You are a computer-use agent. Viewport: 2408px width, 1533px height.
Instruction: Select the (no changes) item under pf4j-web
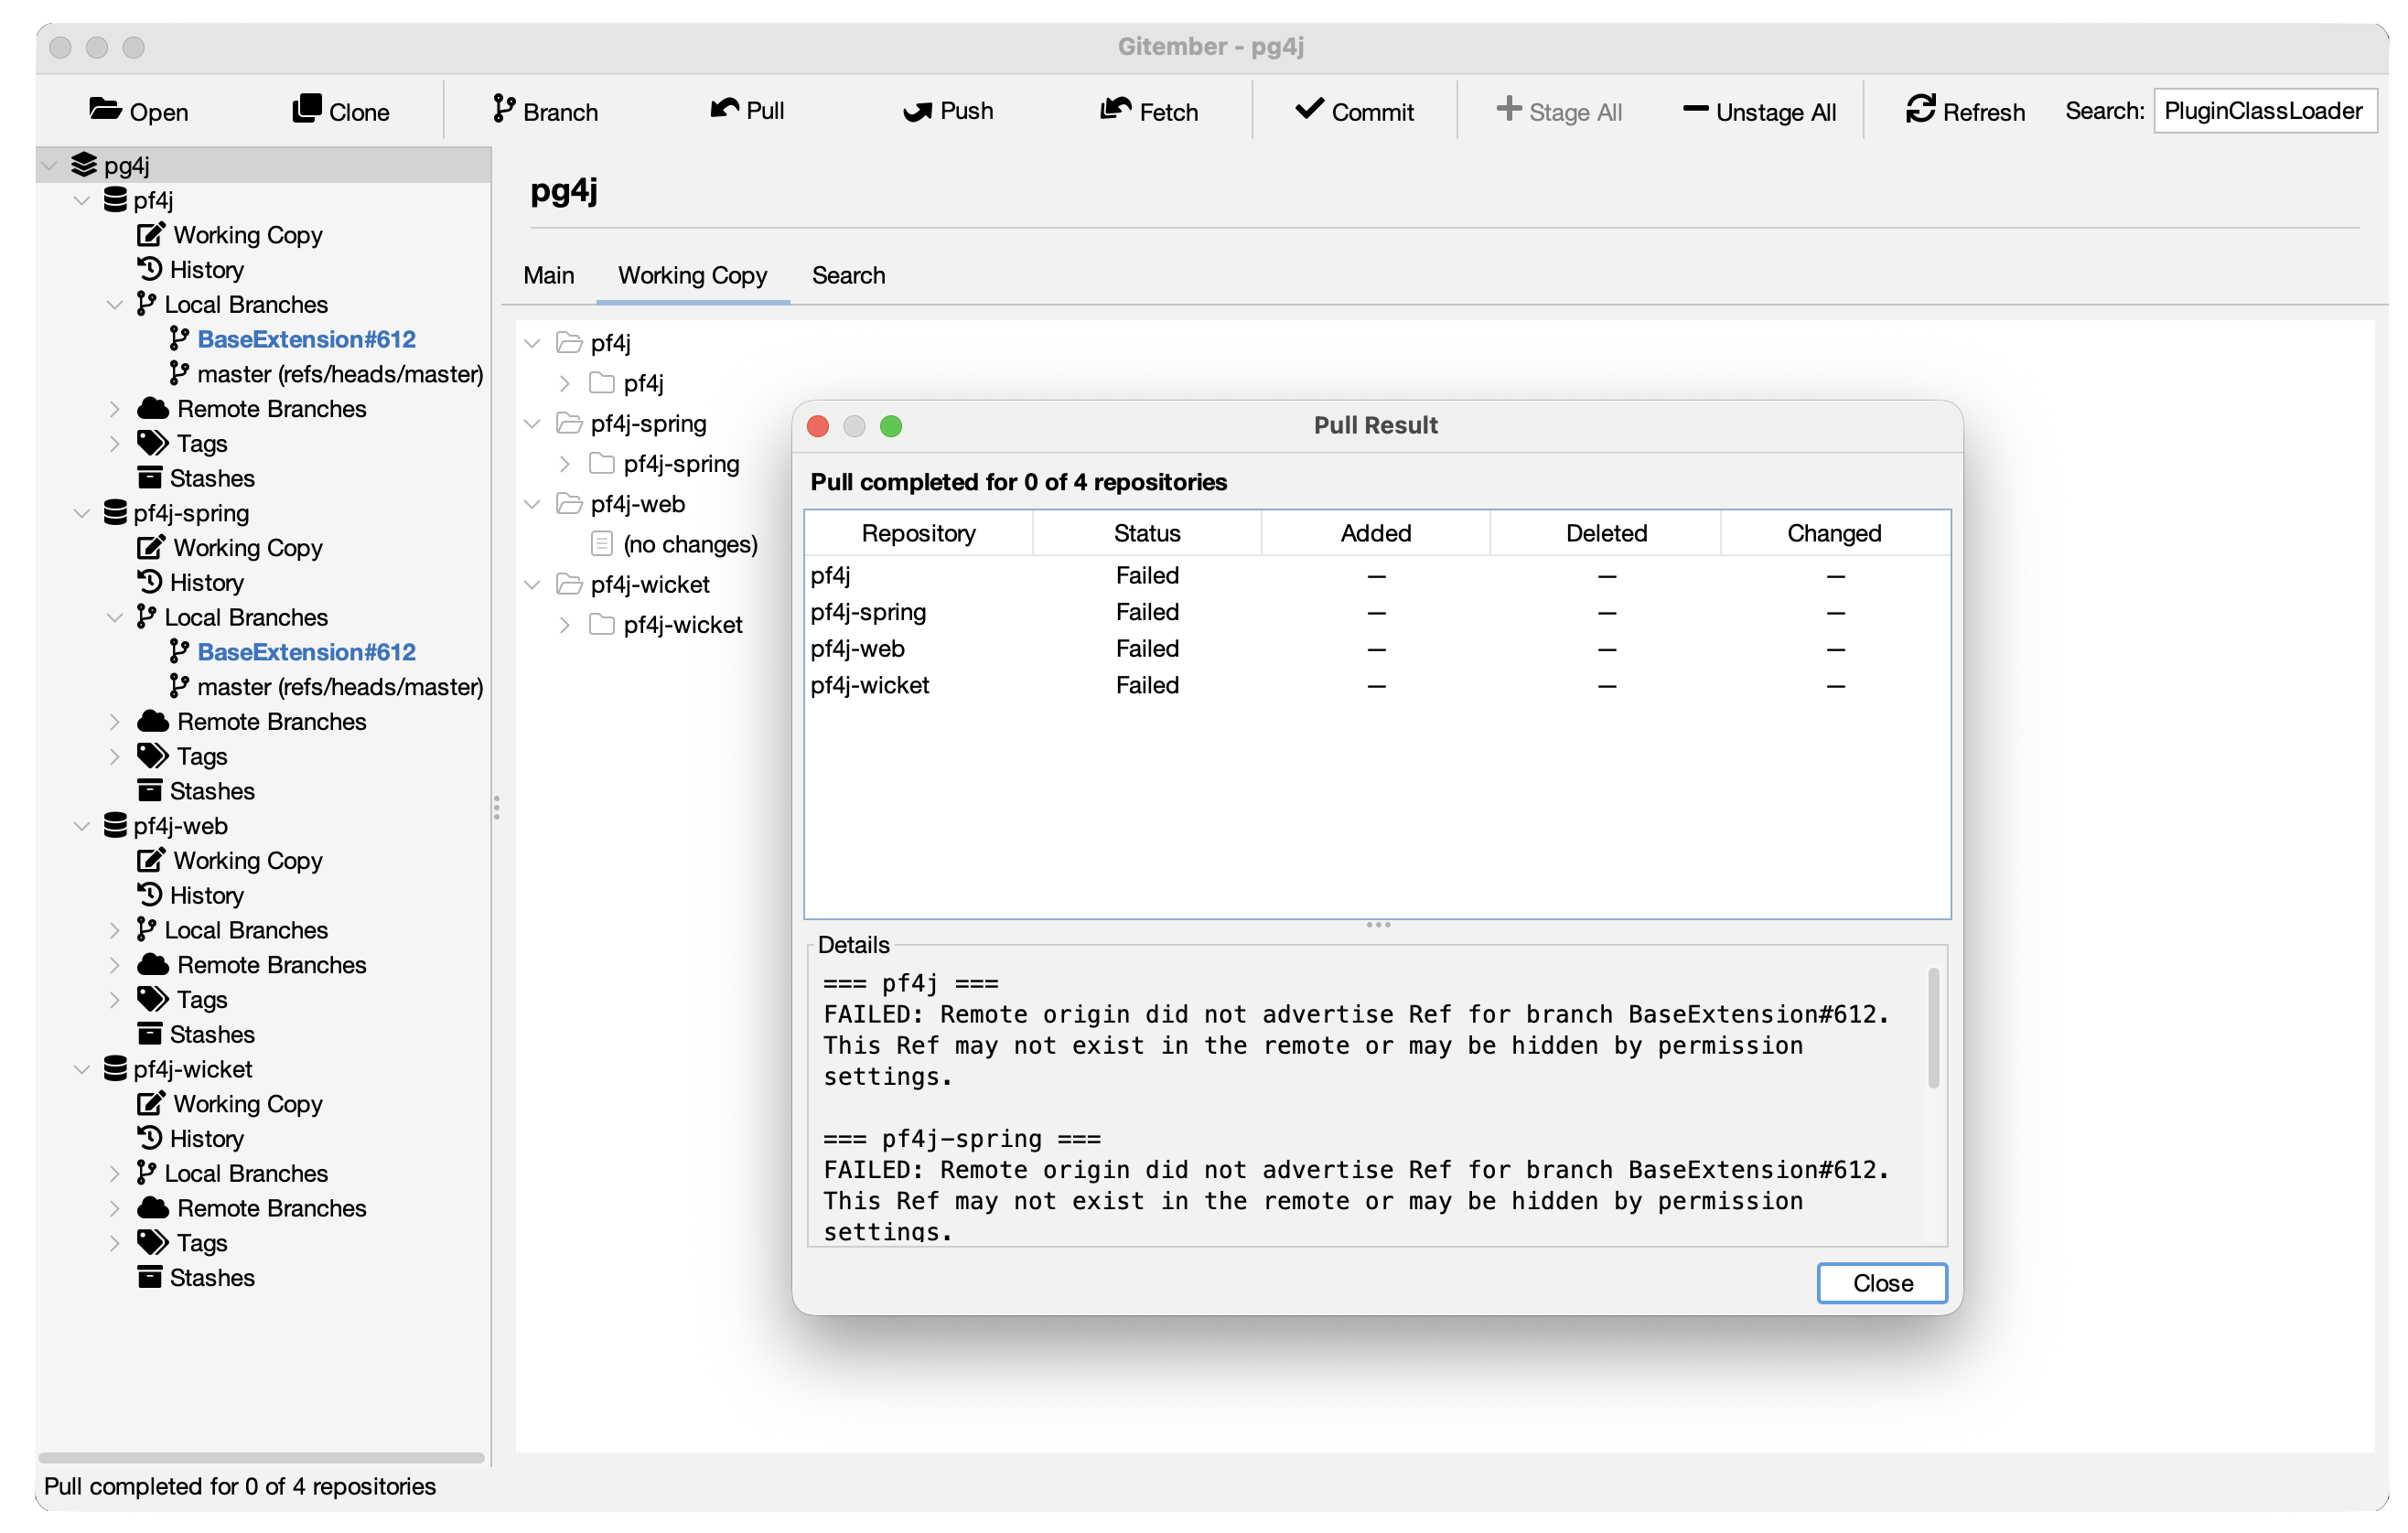click(x=690, y=544)
